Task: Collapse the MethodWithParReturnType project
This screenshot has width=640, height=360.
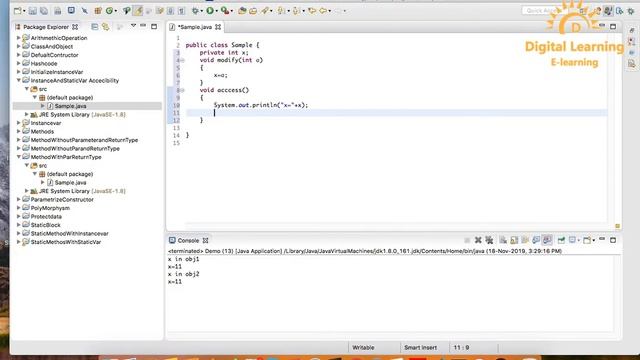Action: point(18,157)
